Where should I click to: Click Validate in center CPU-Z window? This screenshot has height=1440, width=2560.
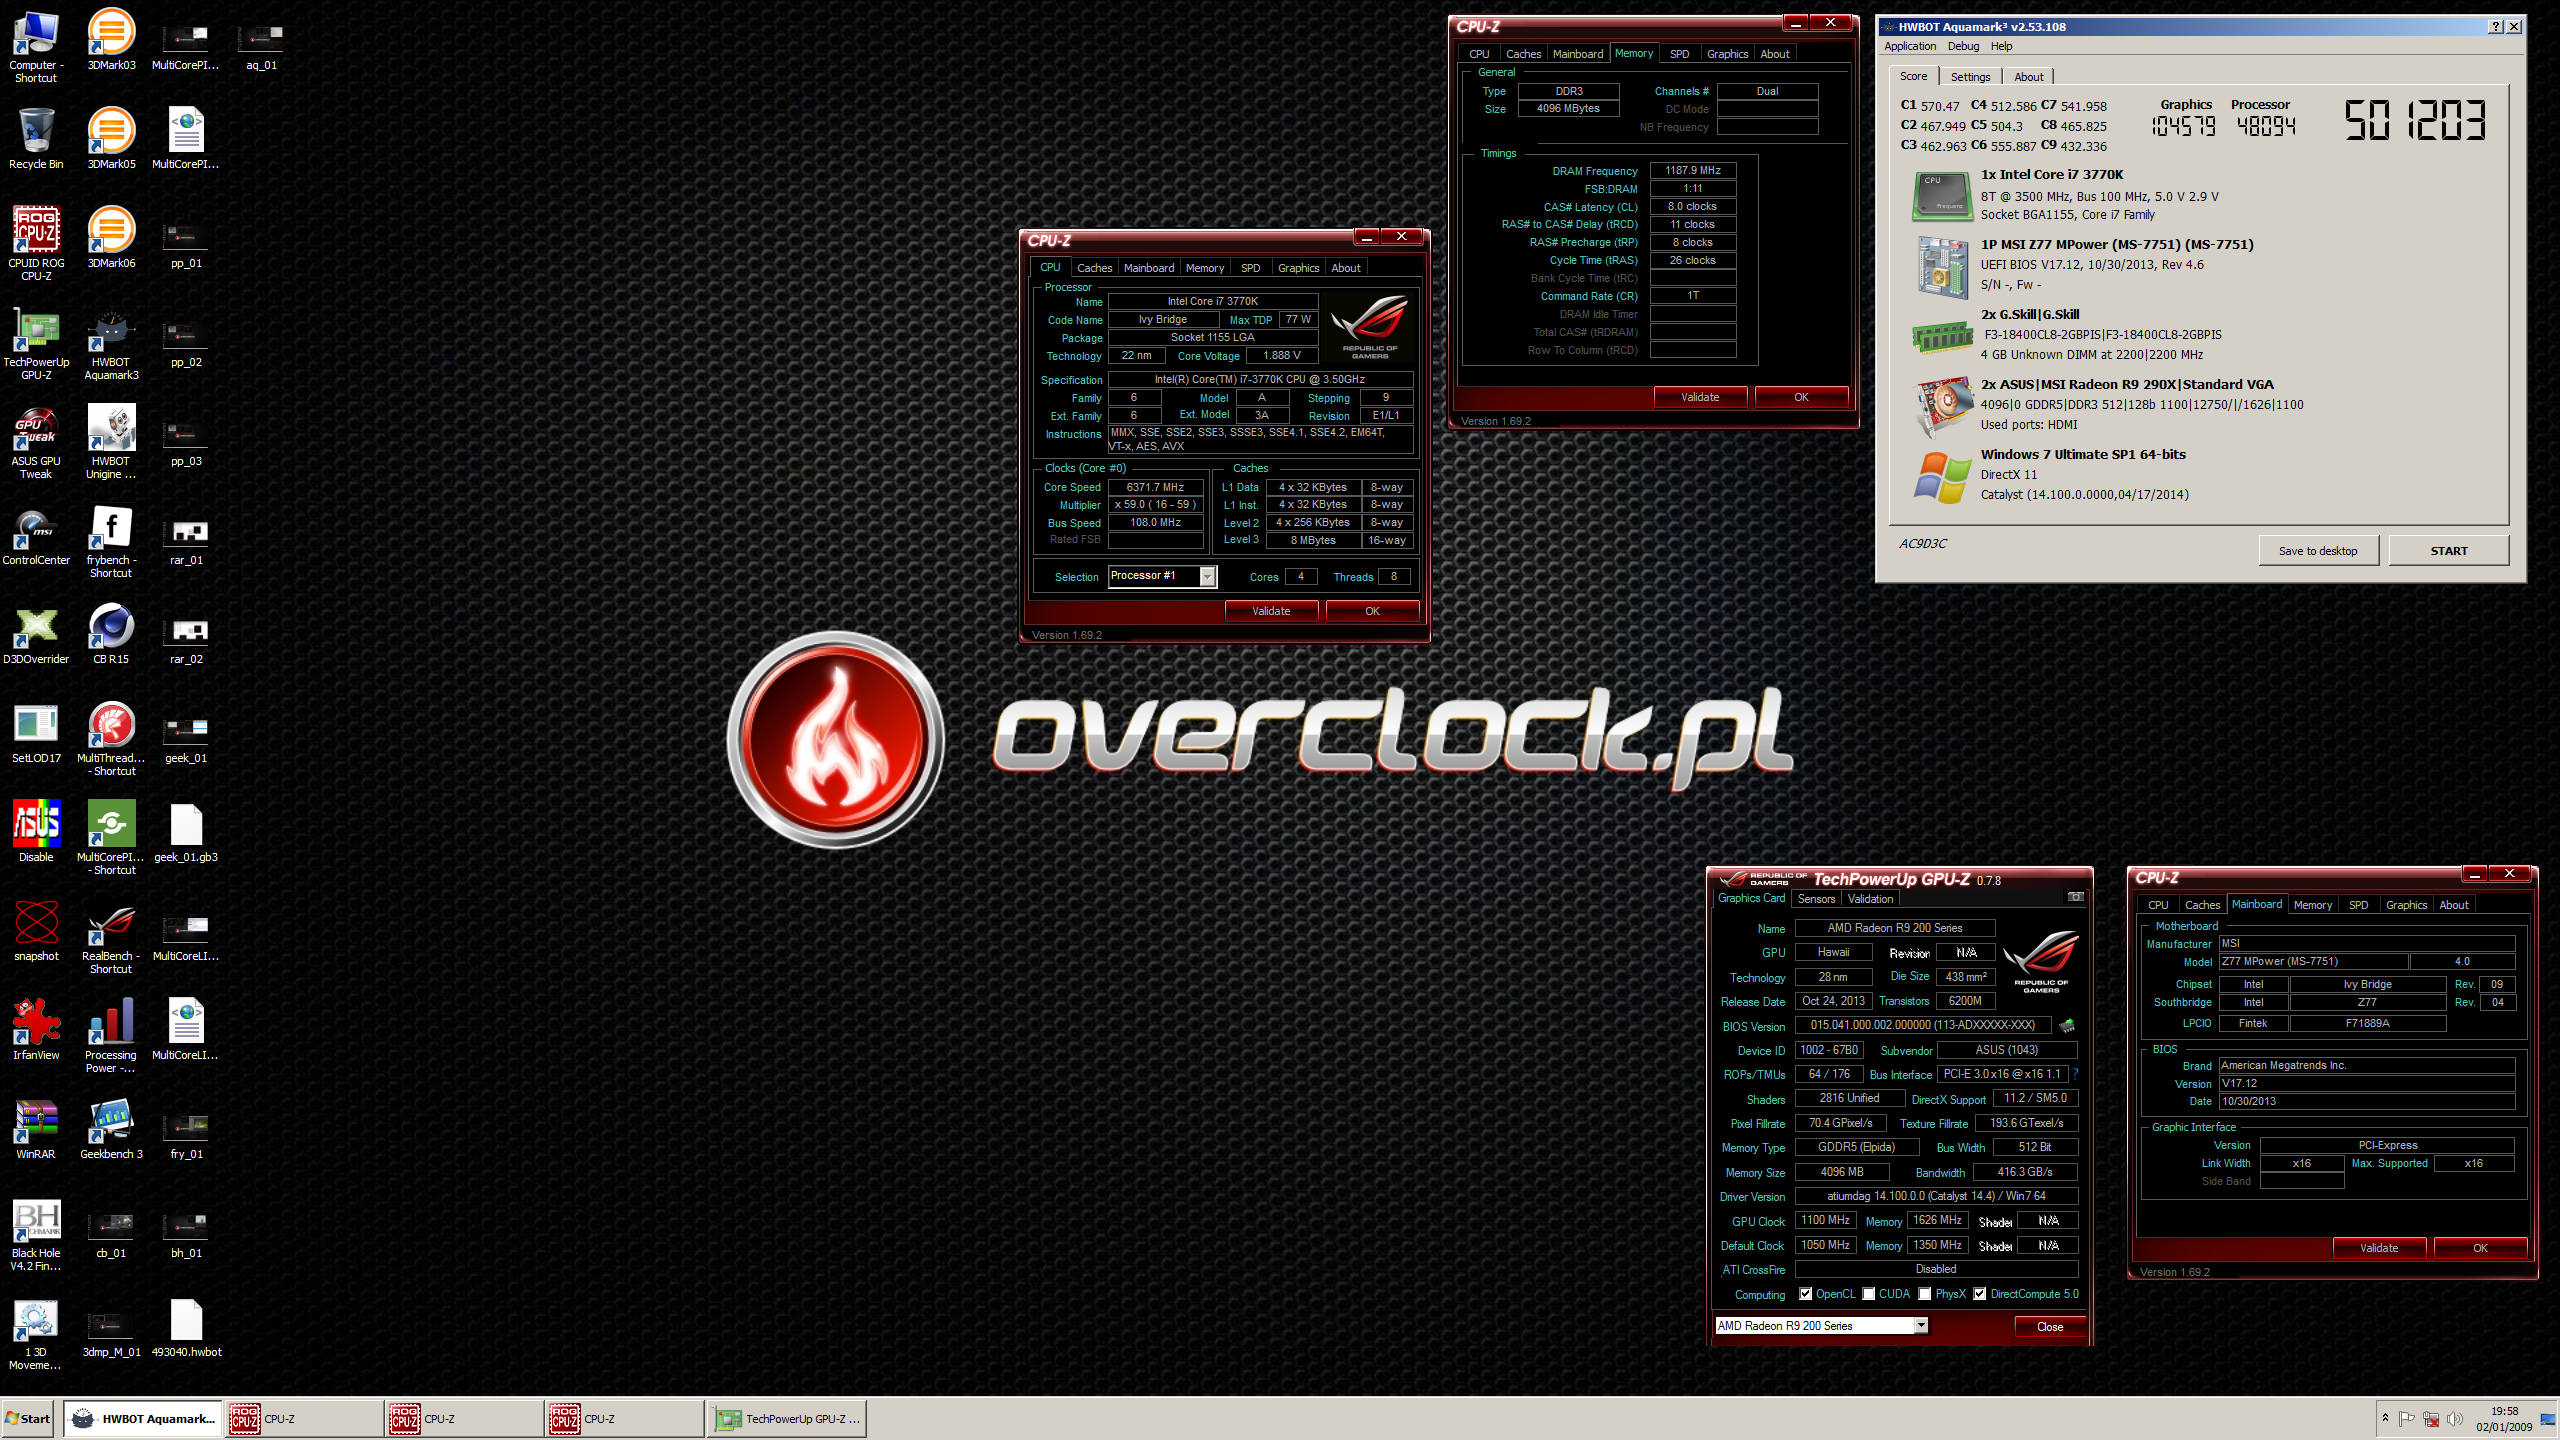tap(1271, 611)
